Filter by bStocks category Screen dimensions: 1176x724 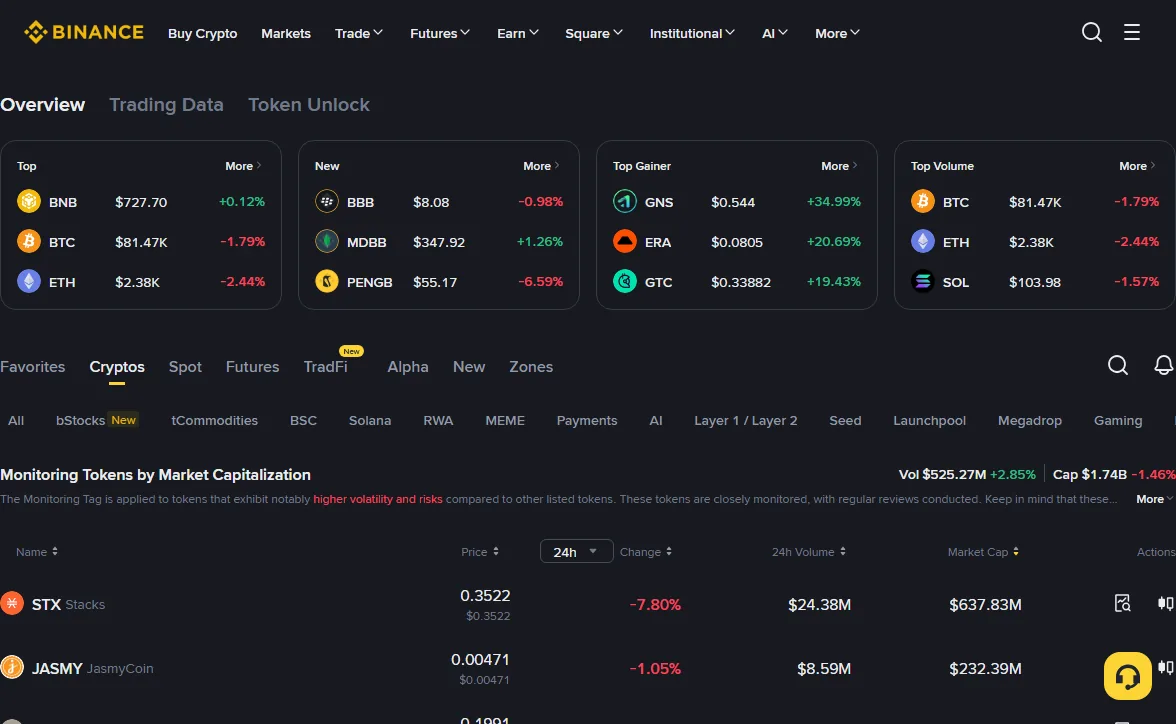[96, 420]
